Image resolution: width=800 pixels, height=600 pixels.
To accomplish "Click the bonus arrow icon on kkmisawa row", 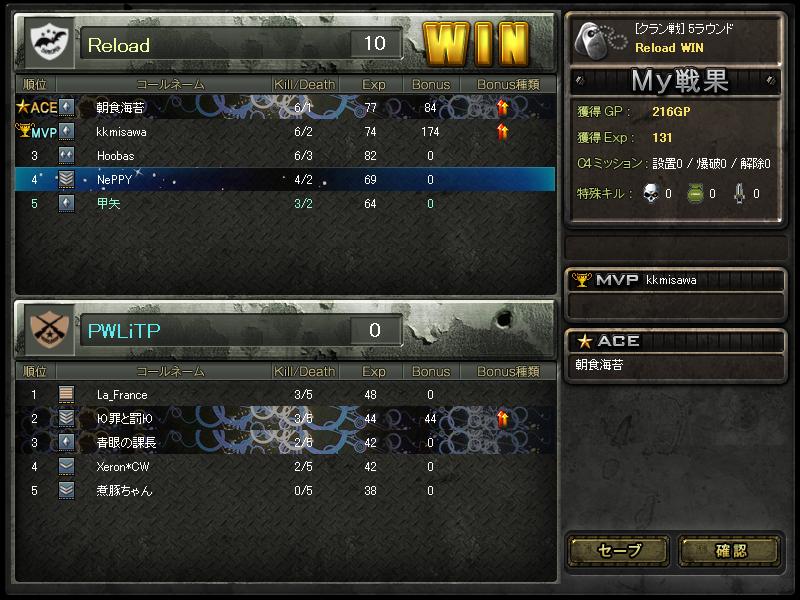I will pyautogui.click(x=503, y=132).
